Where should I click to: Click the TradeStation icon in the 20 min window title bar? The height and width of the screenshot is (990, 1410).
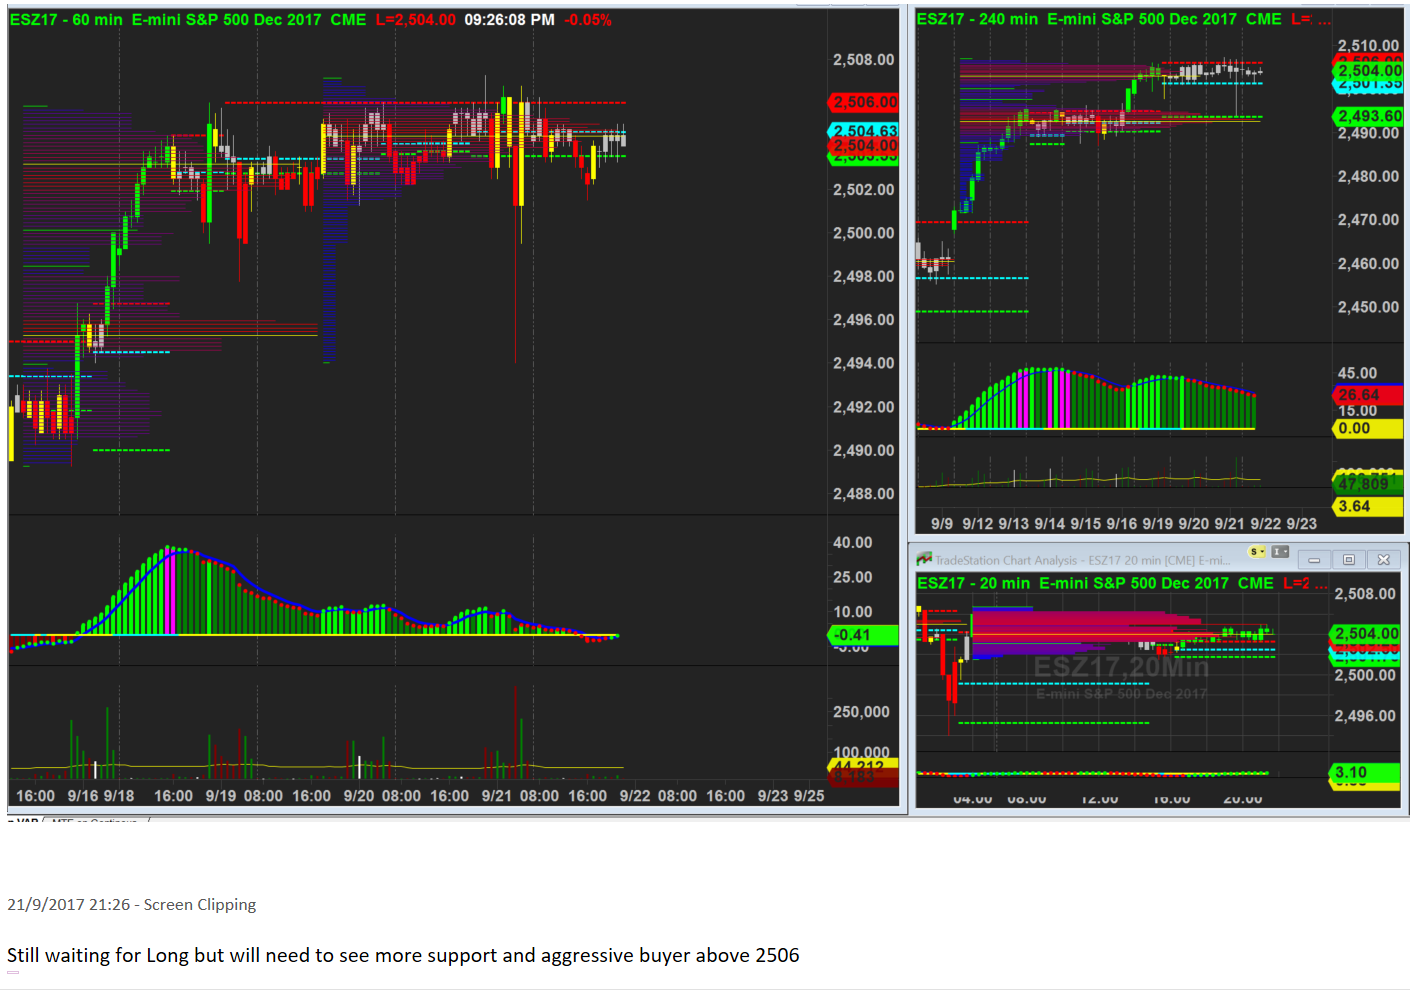pos(924,559)
